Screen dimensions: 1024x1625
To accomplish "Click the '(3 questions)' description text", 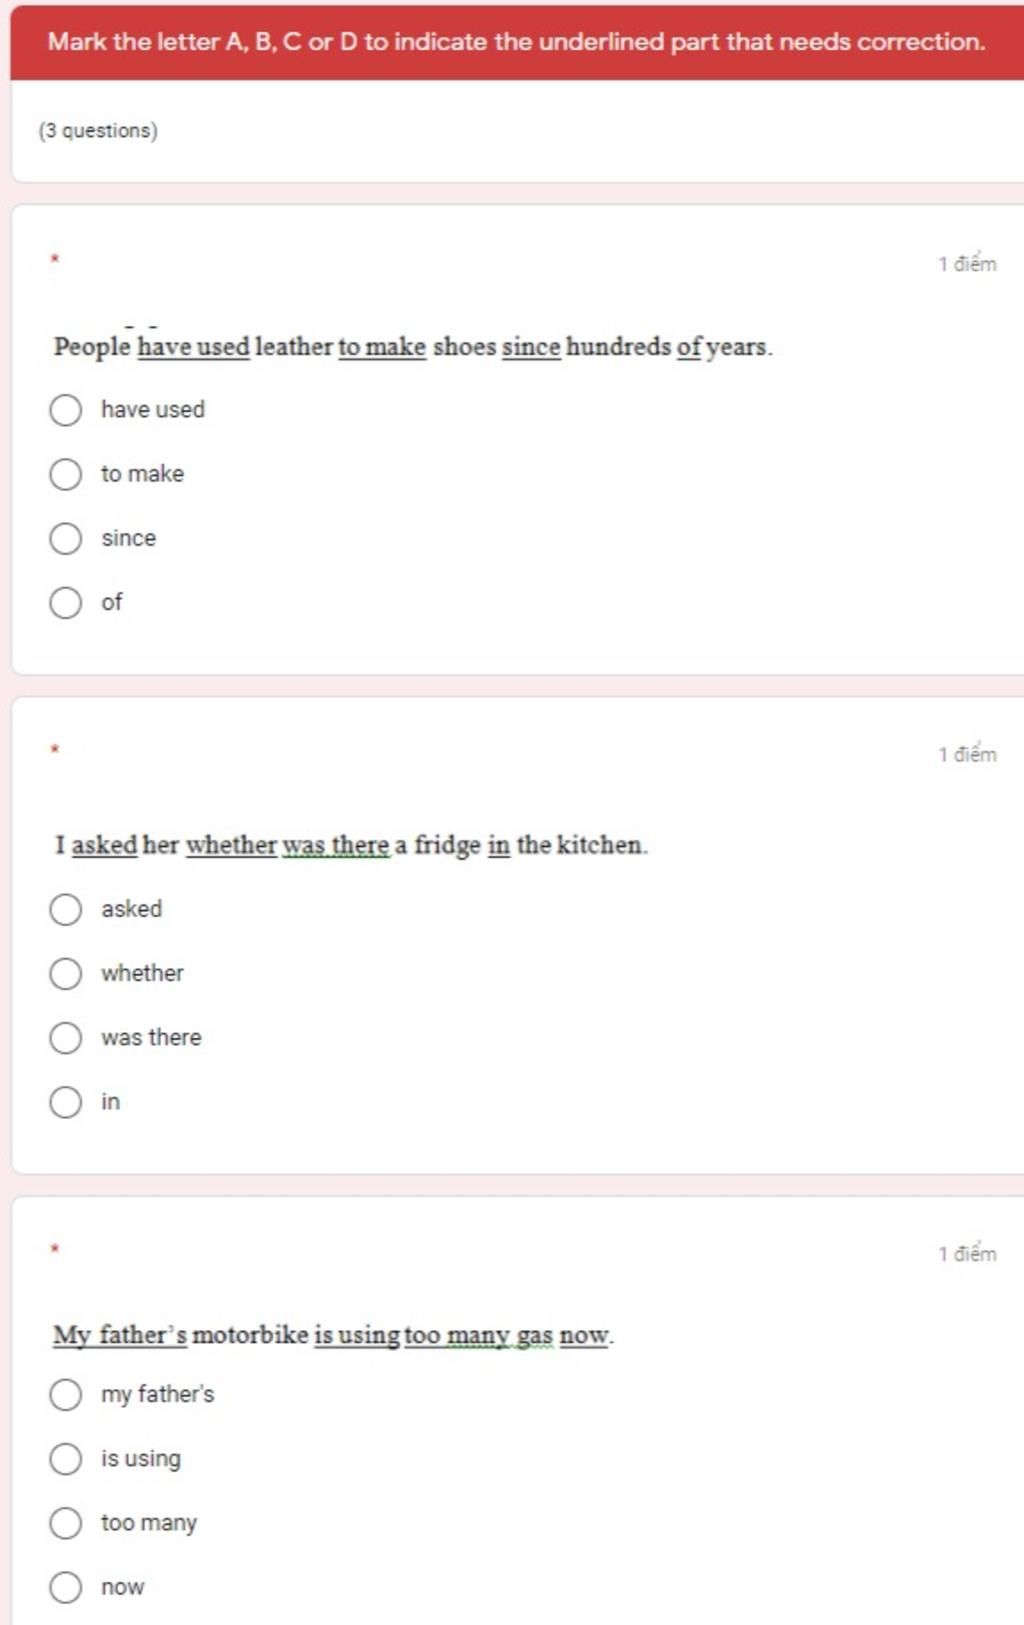I will tap(98, 131).
